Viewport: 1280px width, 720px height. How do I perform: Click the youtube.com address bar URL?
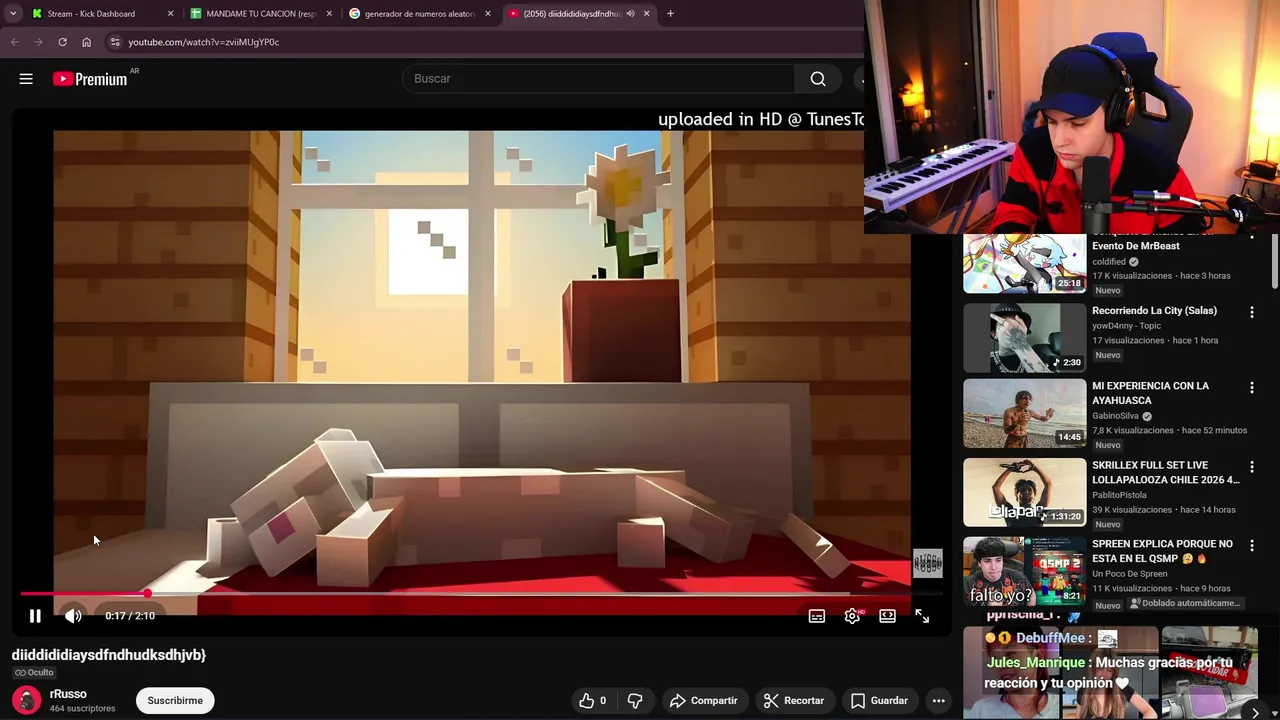point(204,42)
